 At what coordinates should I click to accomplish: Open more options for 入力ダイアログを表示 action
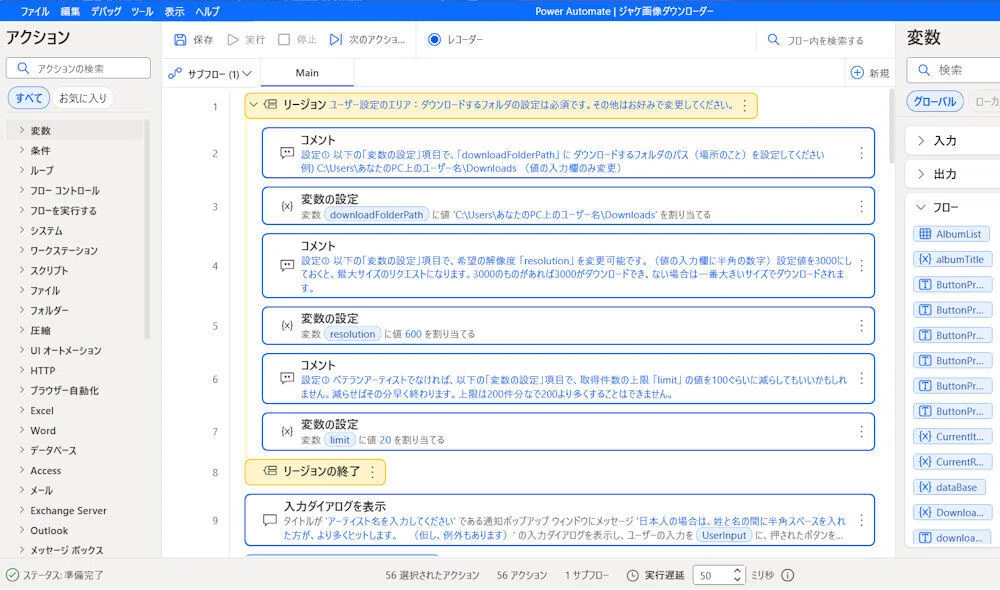pyautogui.click(x=861, y=520)
